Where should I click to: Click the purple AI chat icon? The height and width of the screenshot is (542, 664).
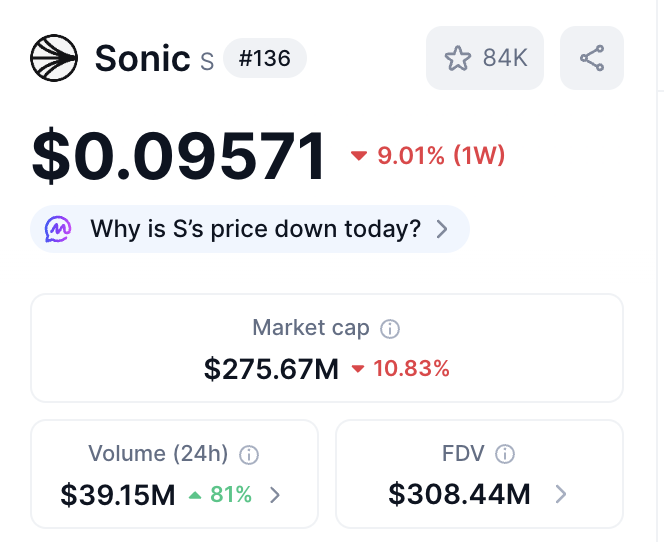click(59, 229)
